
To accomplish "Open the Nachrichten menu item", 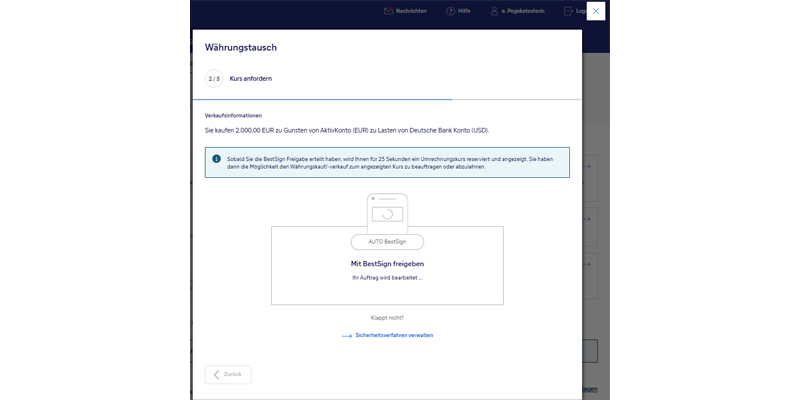I will [411, 11].
